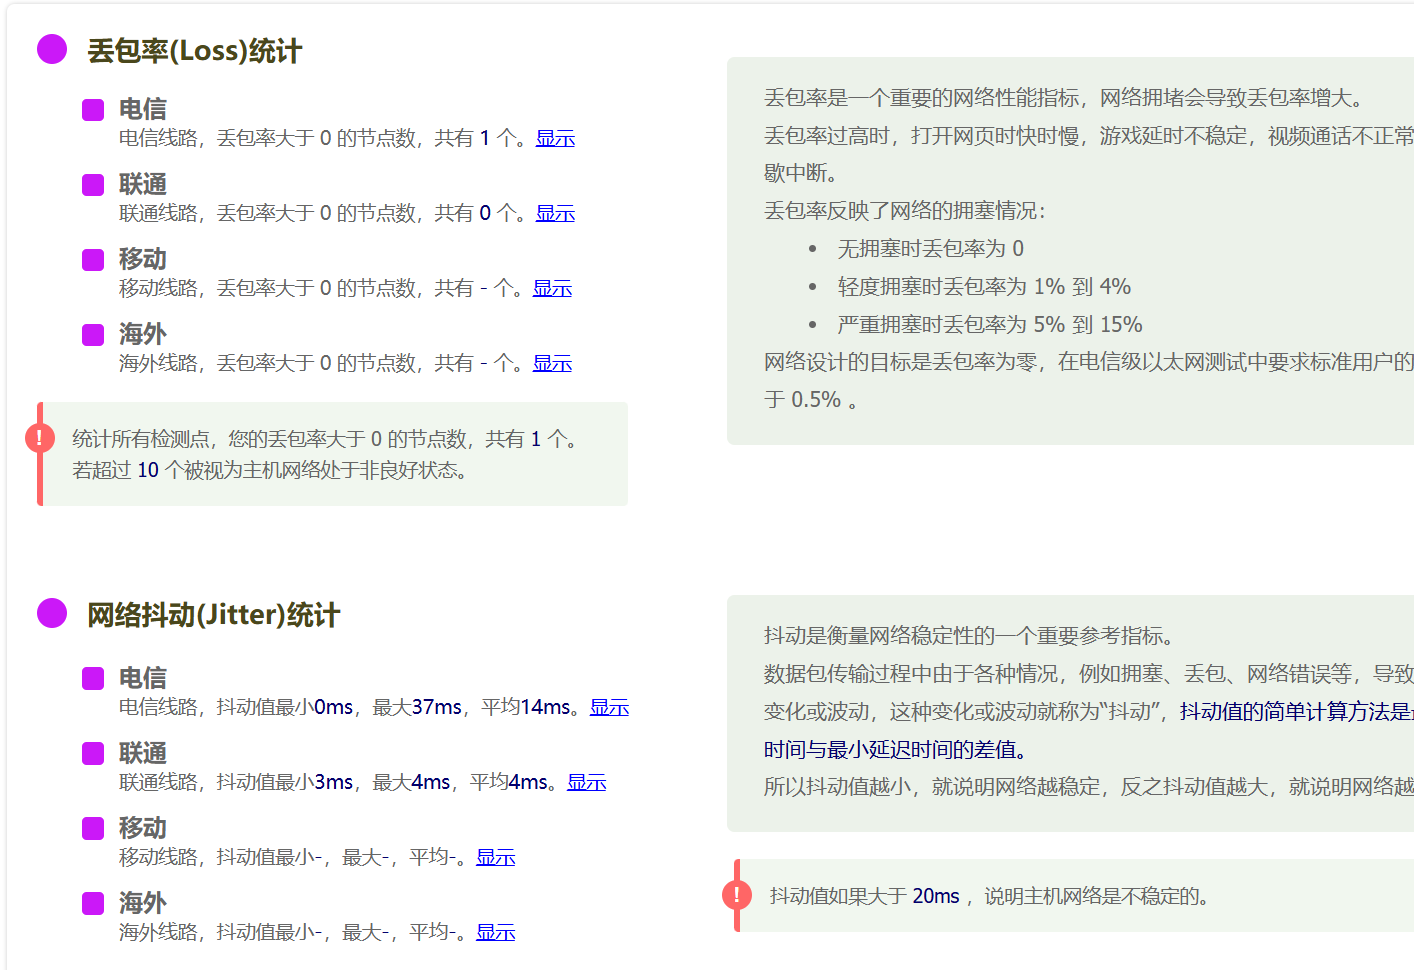Click the red warning icon beside 20ms jitter note
1414x970 pixels.
pyautogui.click(x=737, y=895)
